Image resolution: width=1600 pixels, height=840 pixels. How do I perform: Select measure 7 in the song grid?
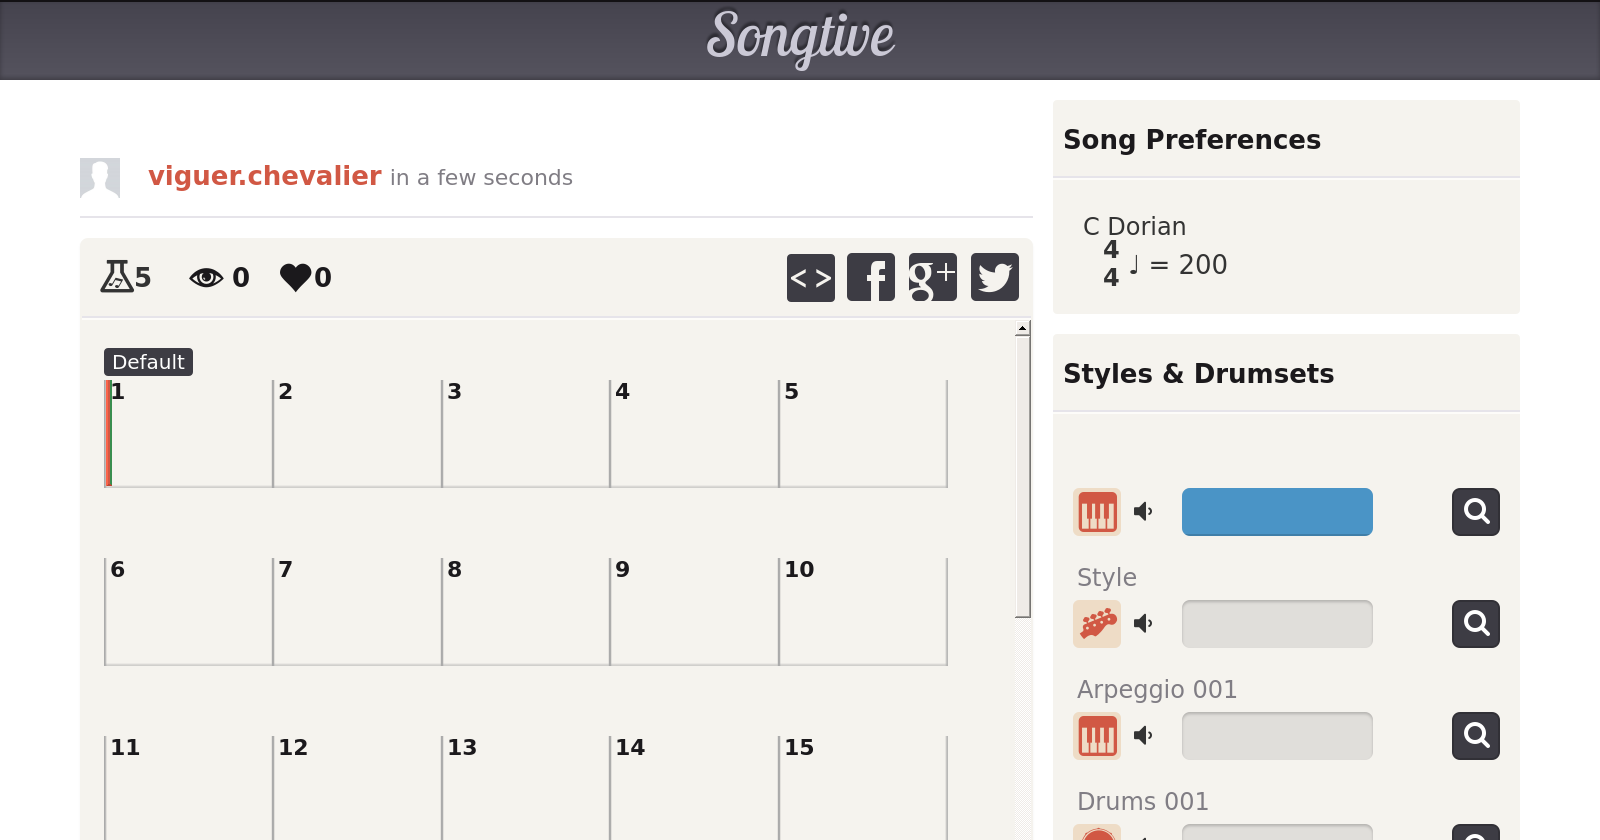click(x=356, y=612)
